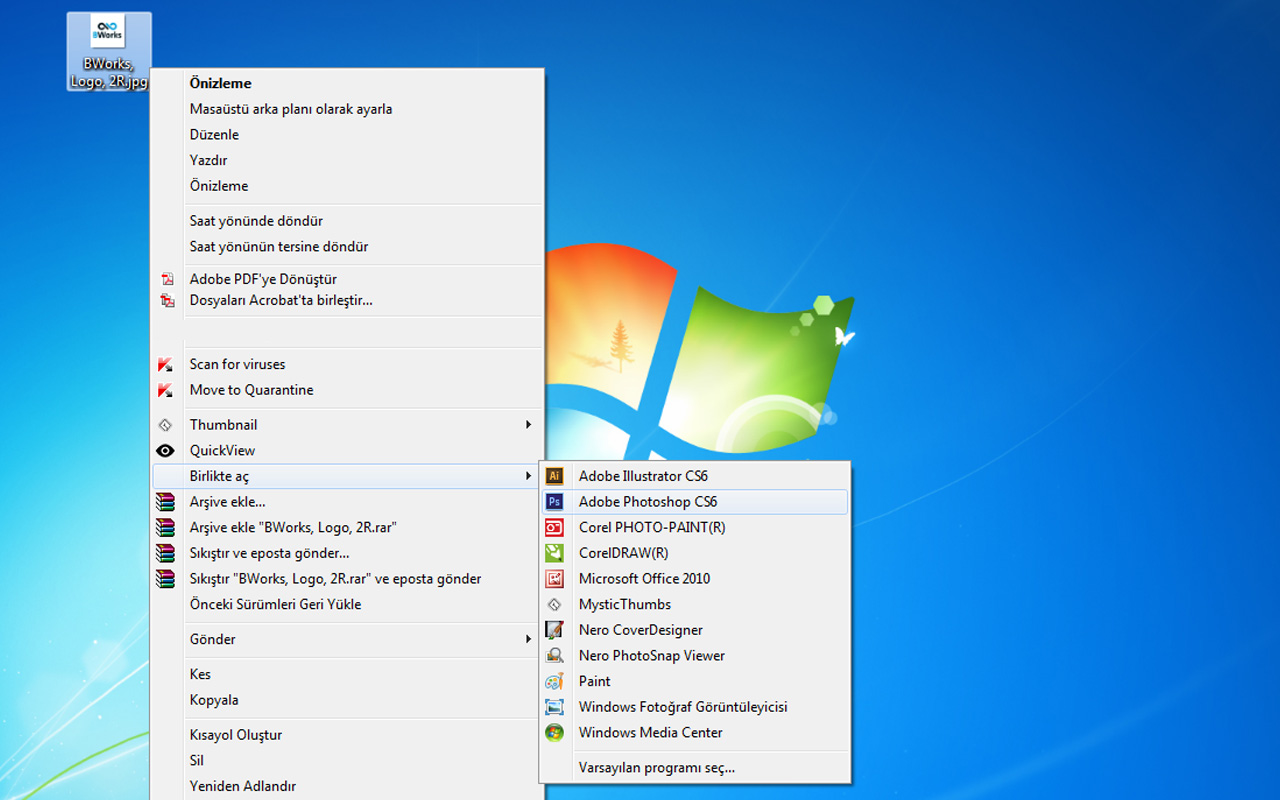The height and width of the screenshot is (800, 1280).
Task: Select Saat yönünün tersine döndür
Action: (279, 246)
